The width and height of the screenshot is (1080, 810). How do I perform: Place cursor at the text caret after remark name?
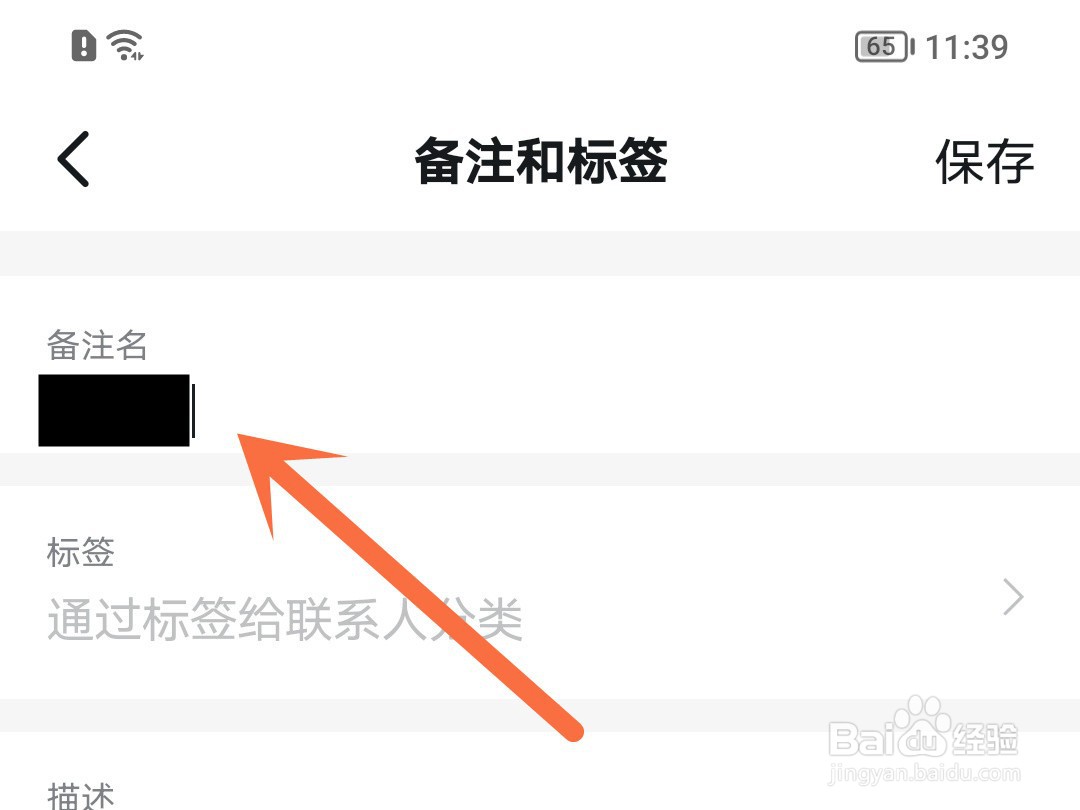pos(194,411)
